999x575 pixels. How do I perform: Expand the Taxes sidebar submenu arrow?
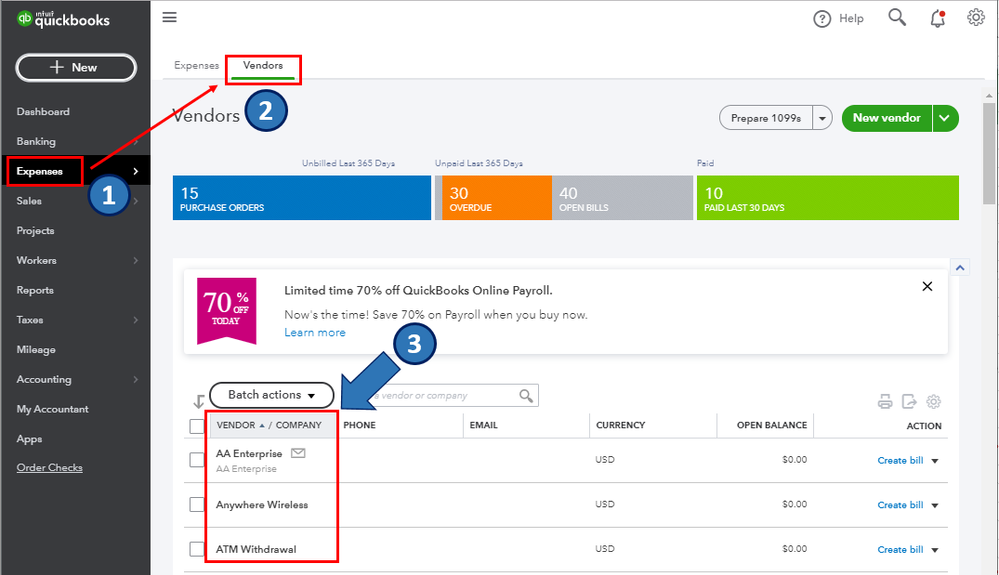(136, 320)
